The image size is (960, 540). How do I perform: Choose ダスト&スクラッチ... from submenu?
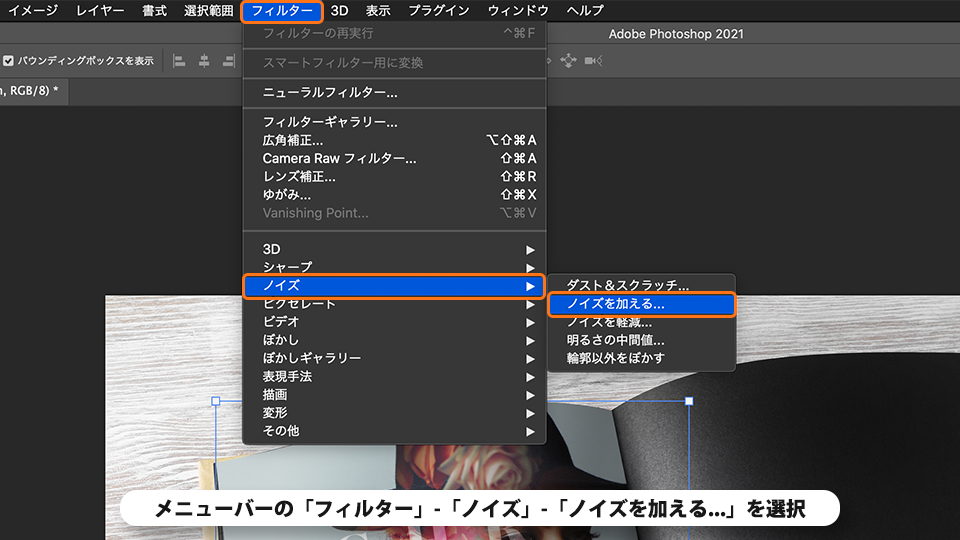click(x=641, y=285)
